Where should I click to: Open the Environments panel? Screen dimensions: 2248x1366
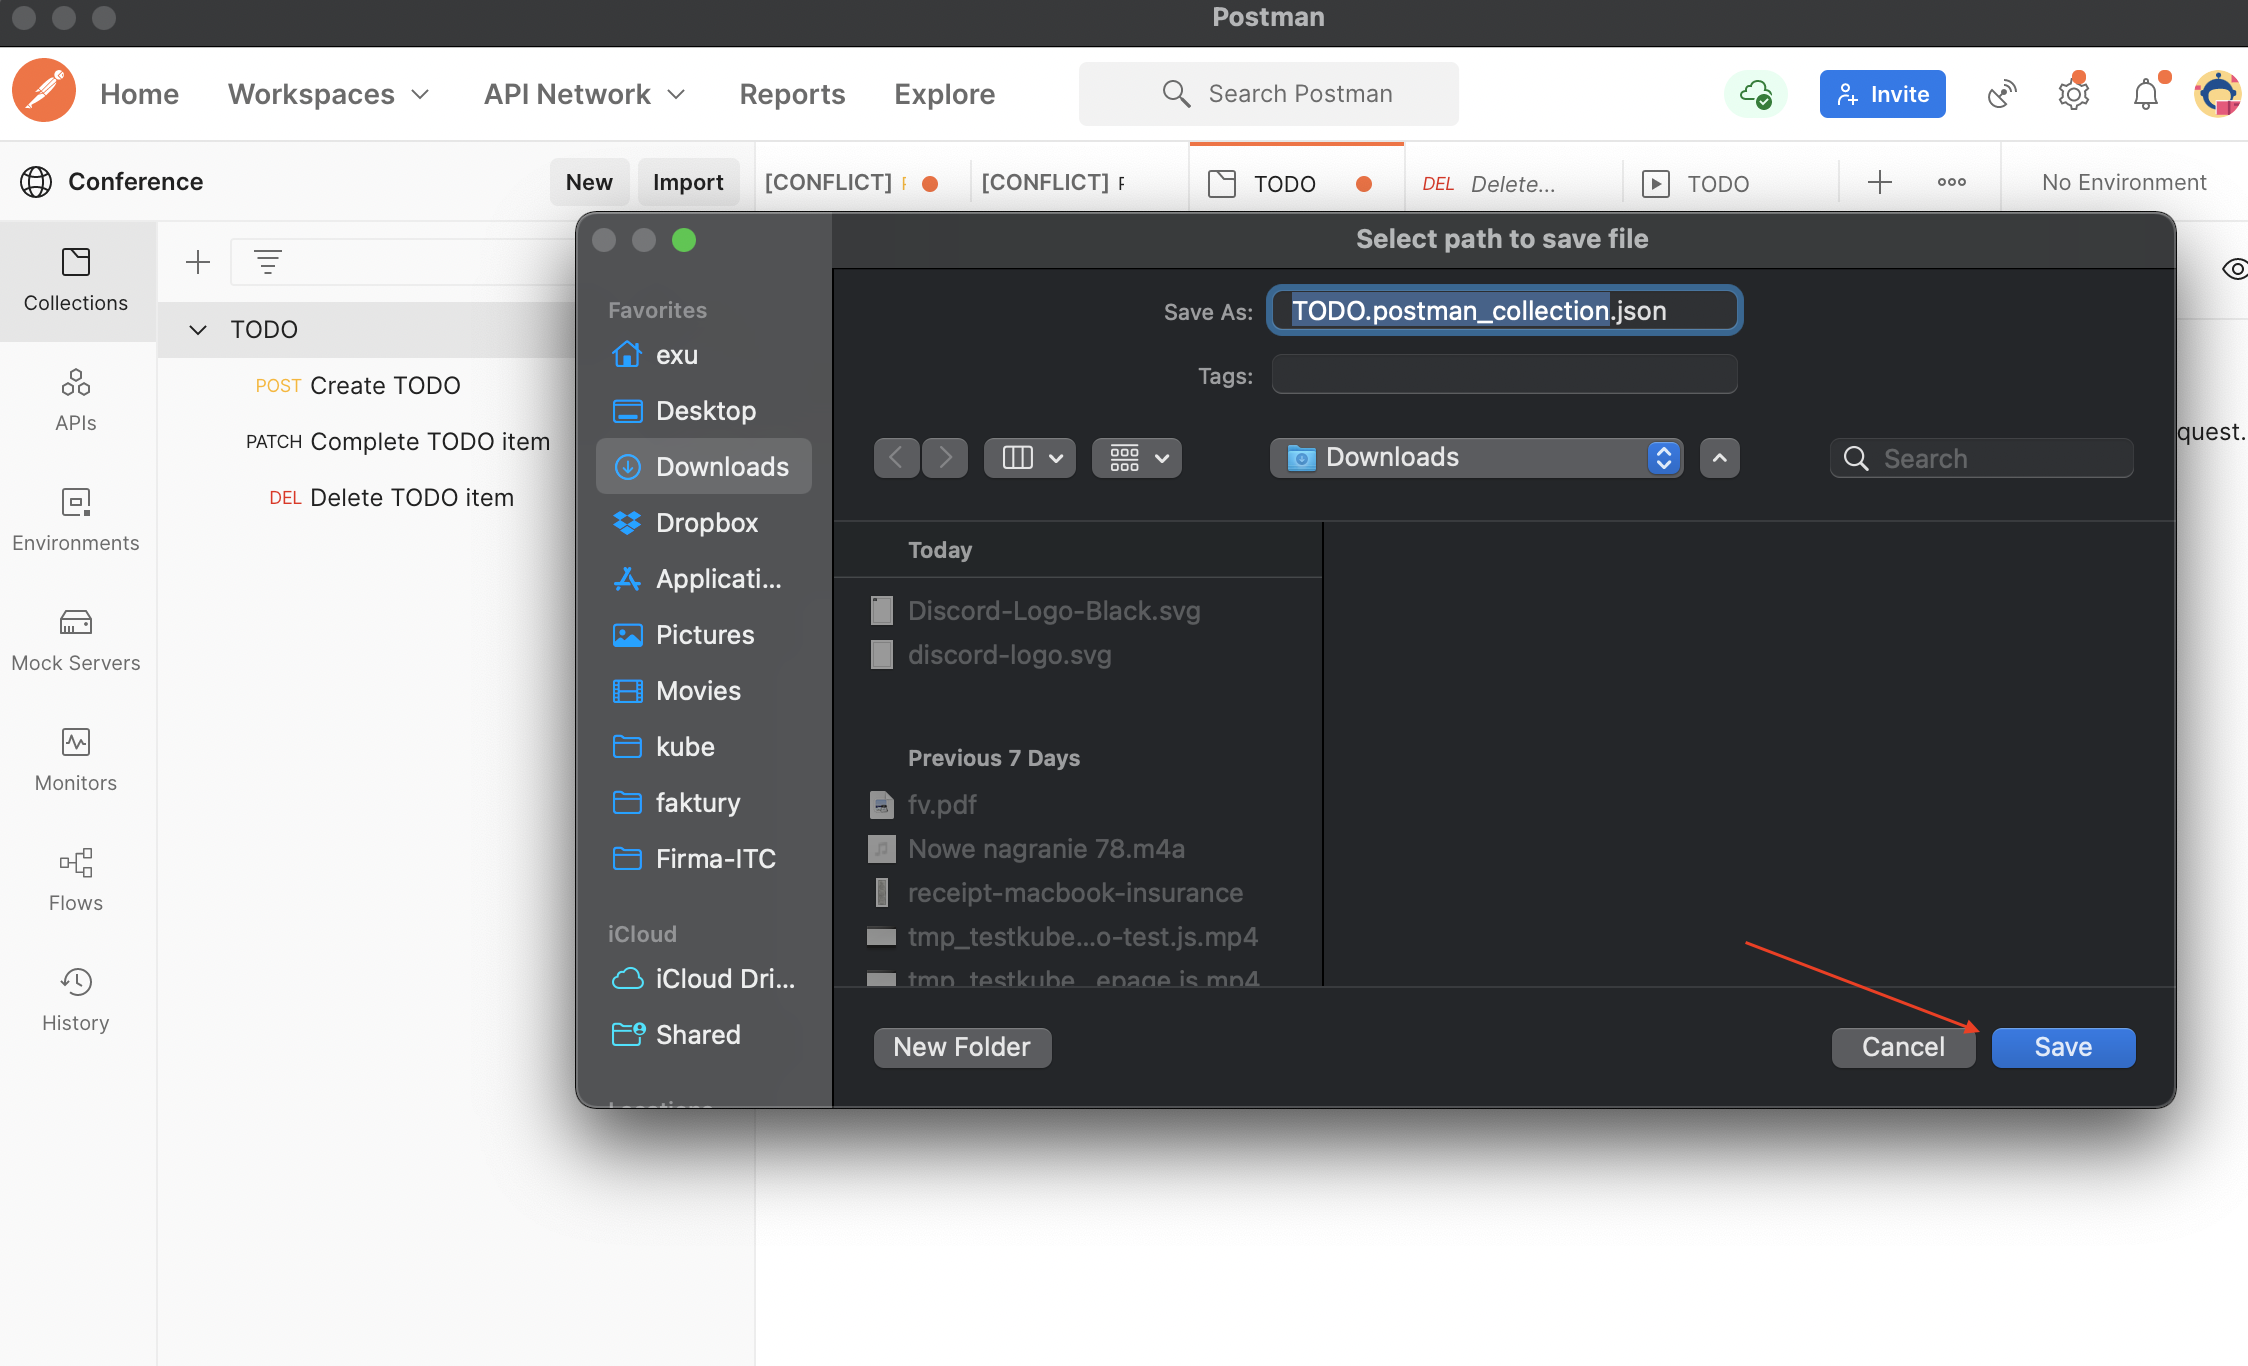point(76,519)
